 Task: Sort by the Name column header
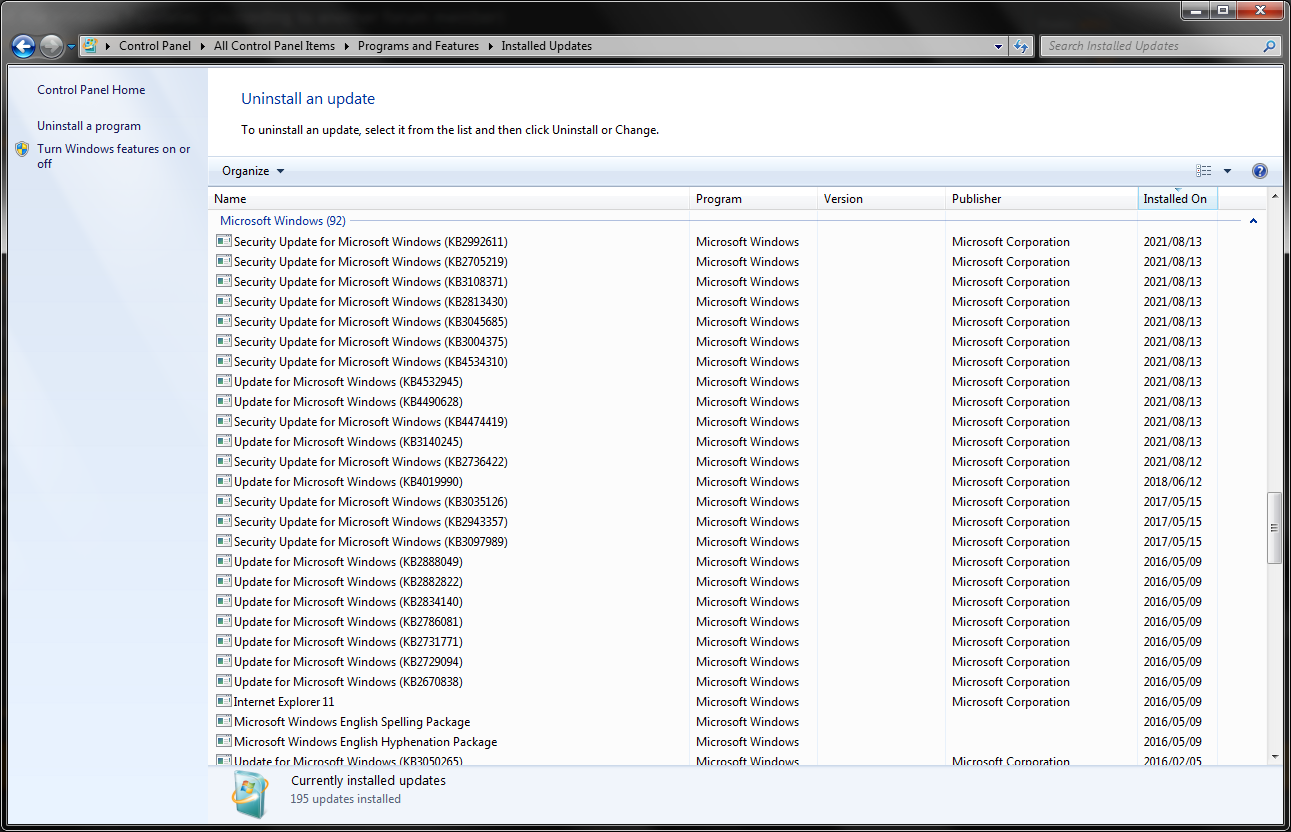[230, 199]
